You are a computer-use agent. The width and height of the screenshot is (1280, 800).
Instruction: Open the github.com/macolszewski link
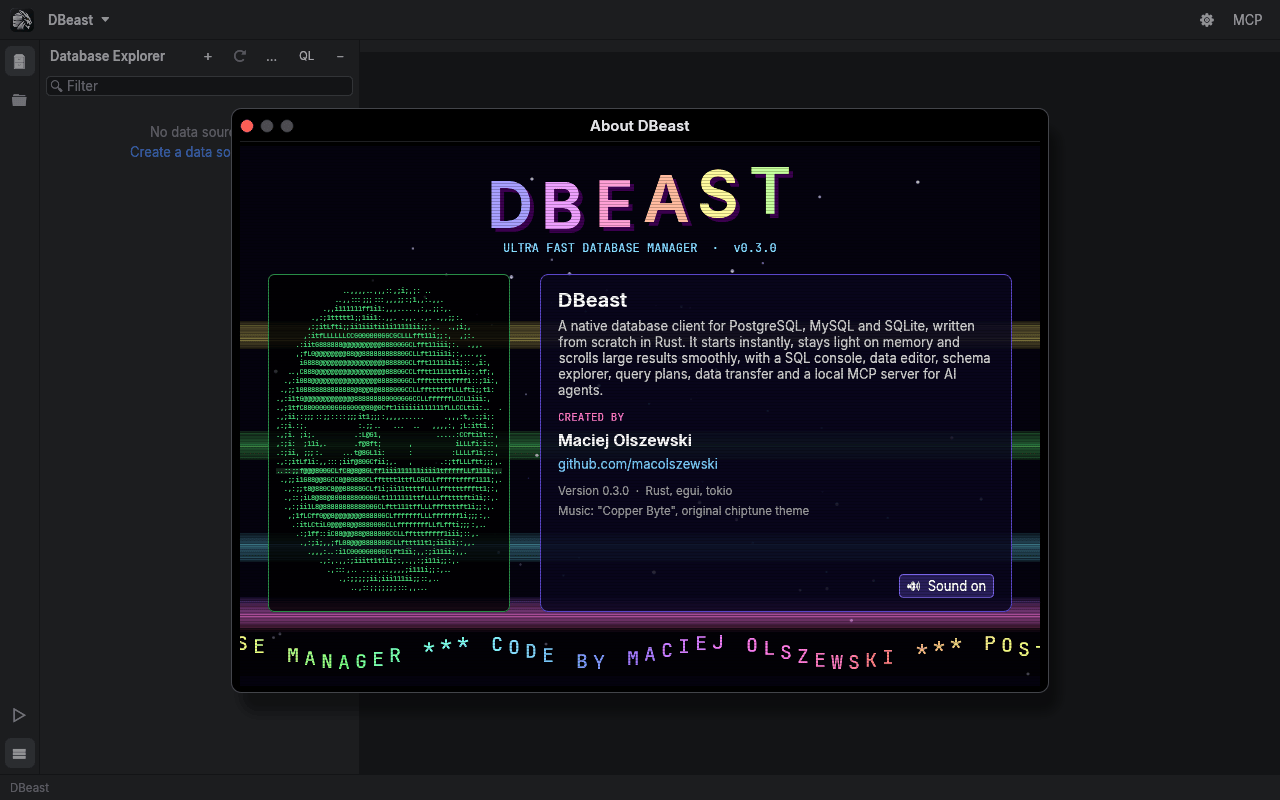coord(638,464)
